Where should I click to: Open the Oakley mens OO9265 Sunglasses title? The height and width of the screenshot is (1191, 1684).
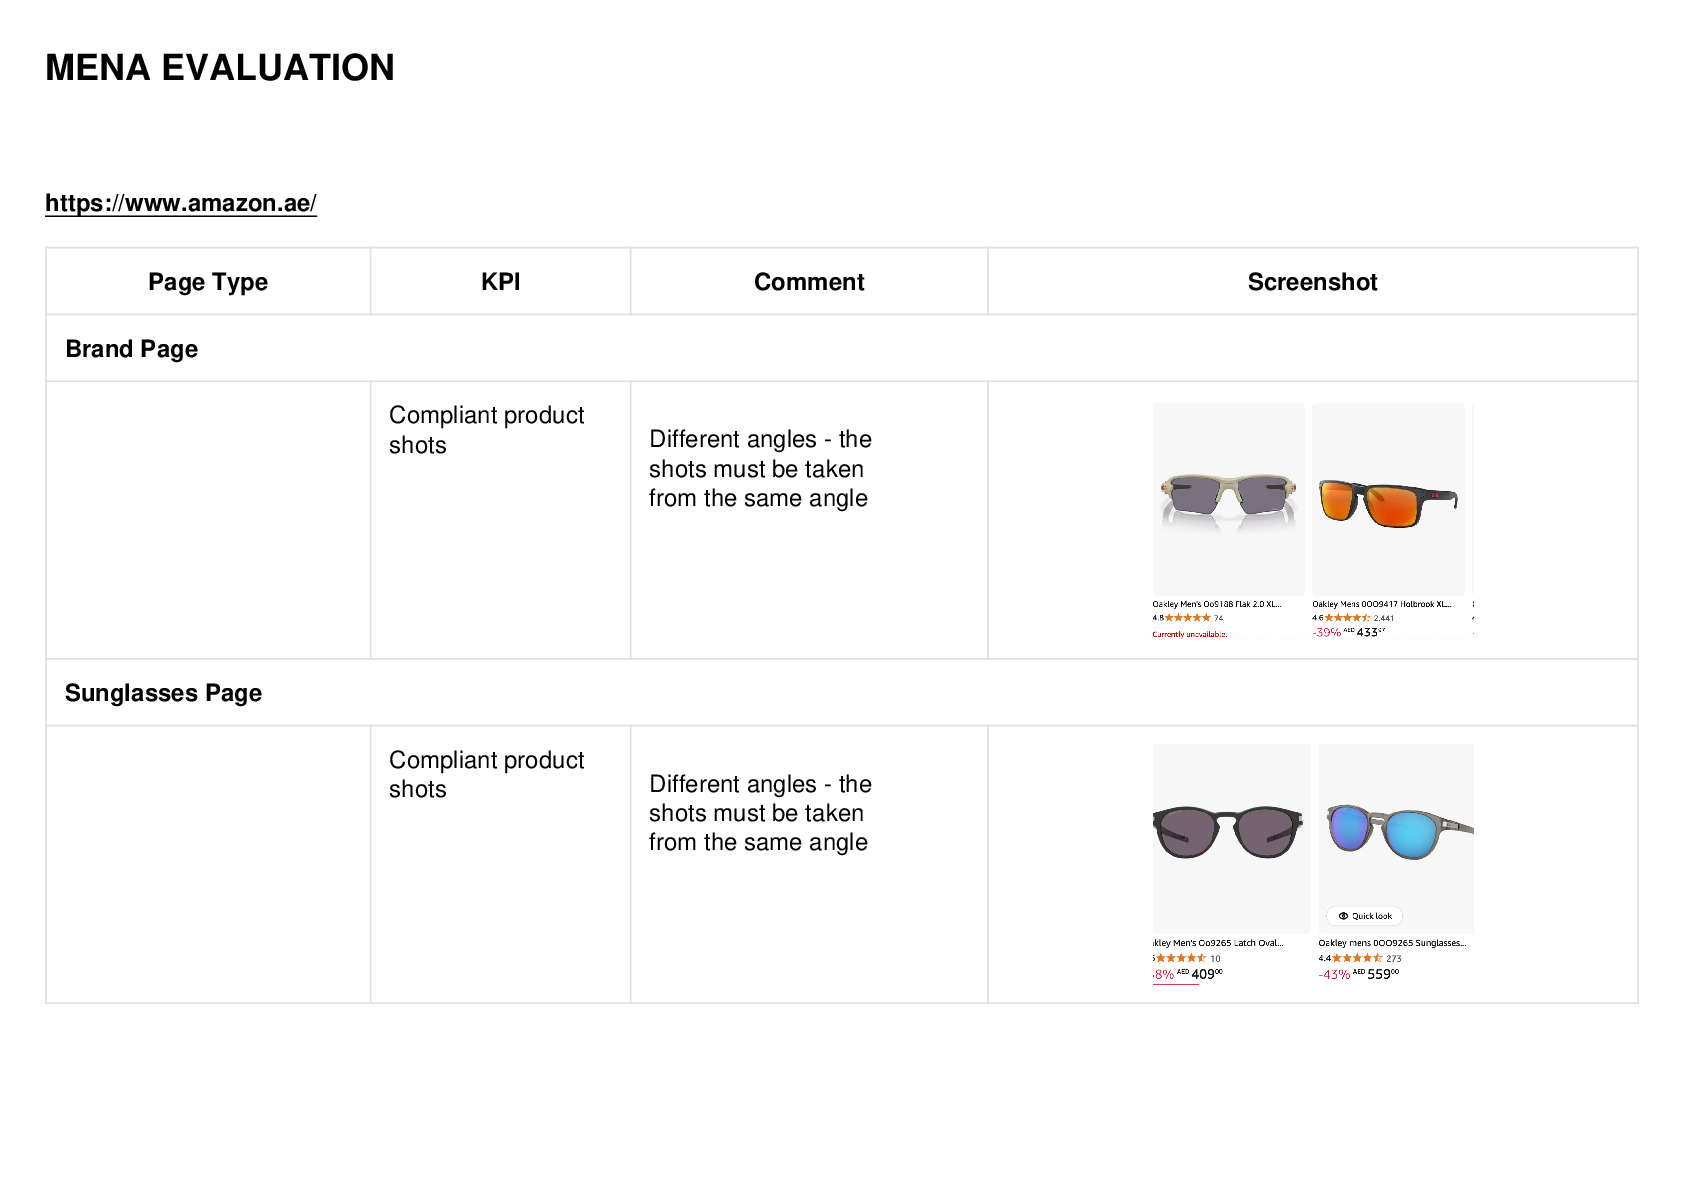[x=1392, y=943]
